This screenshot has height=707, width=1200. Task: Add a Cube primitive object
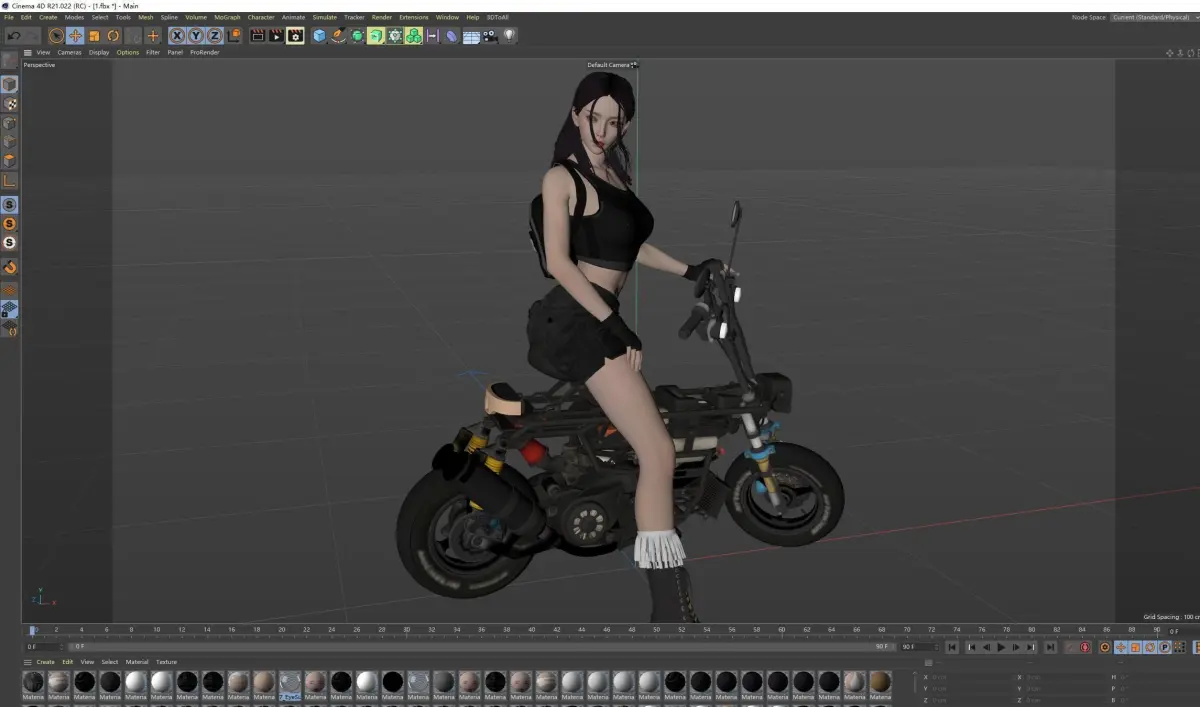coord(319,35)
